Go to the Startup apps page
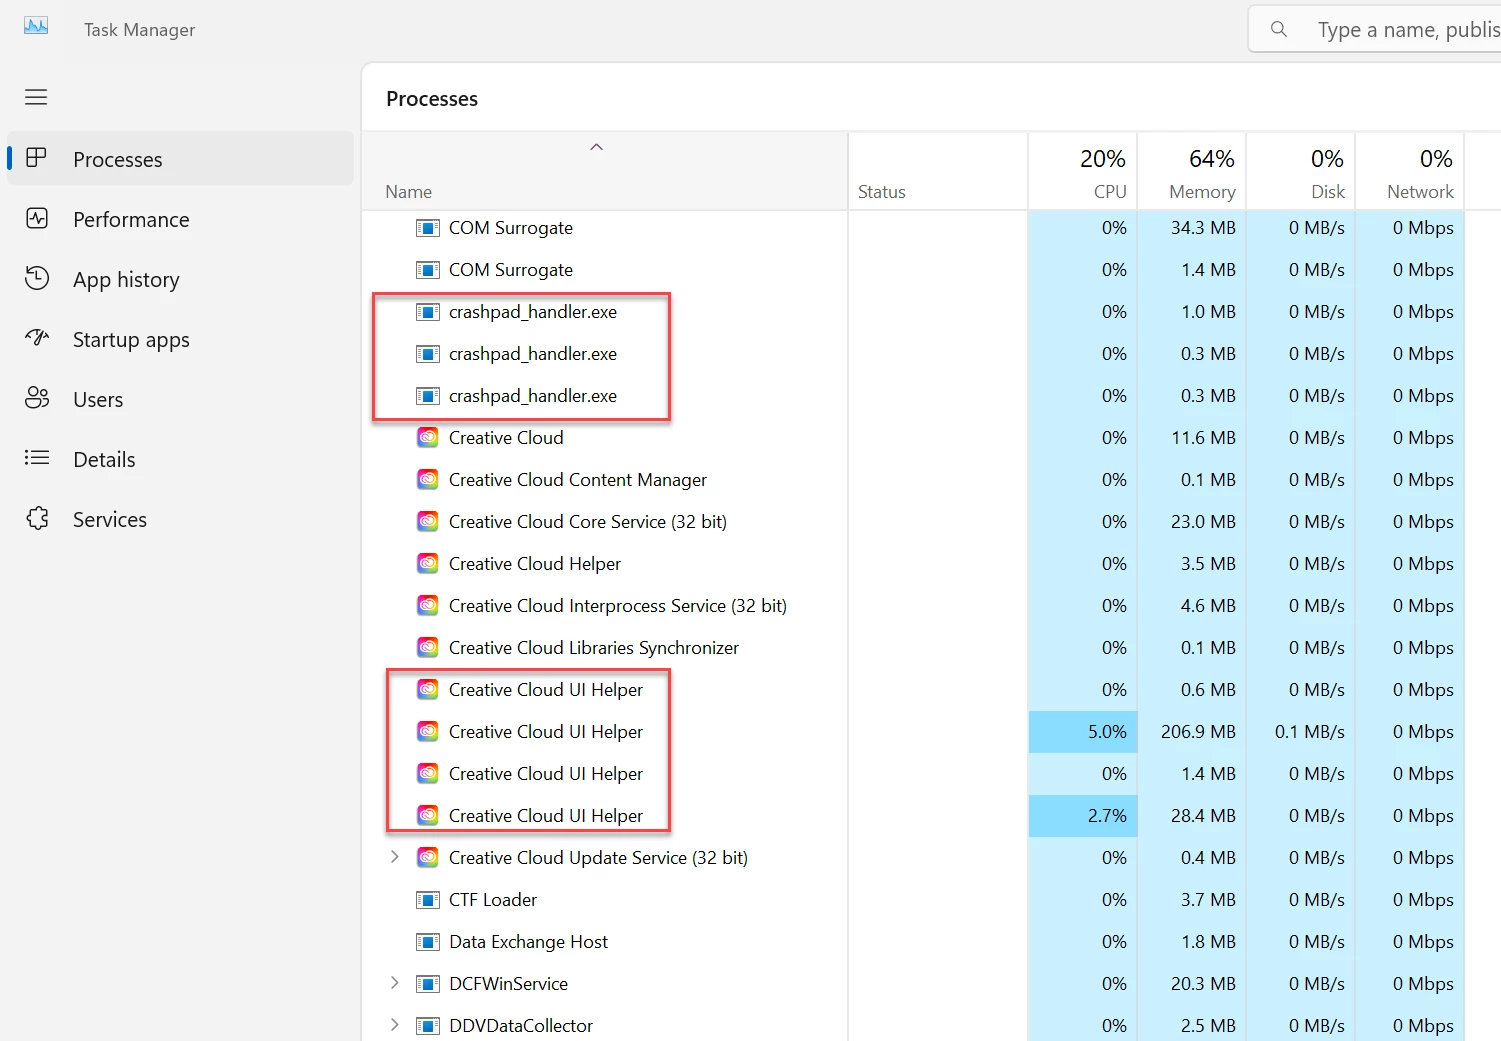The height and width of the screenshot is (1041, 1501). [181, 339]
